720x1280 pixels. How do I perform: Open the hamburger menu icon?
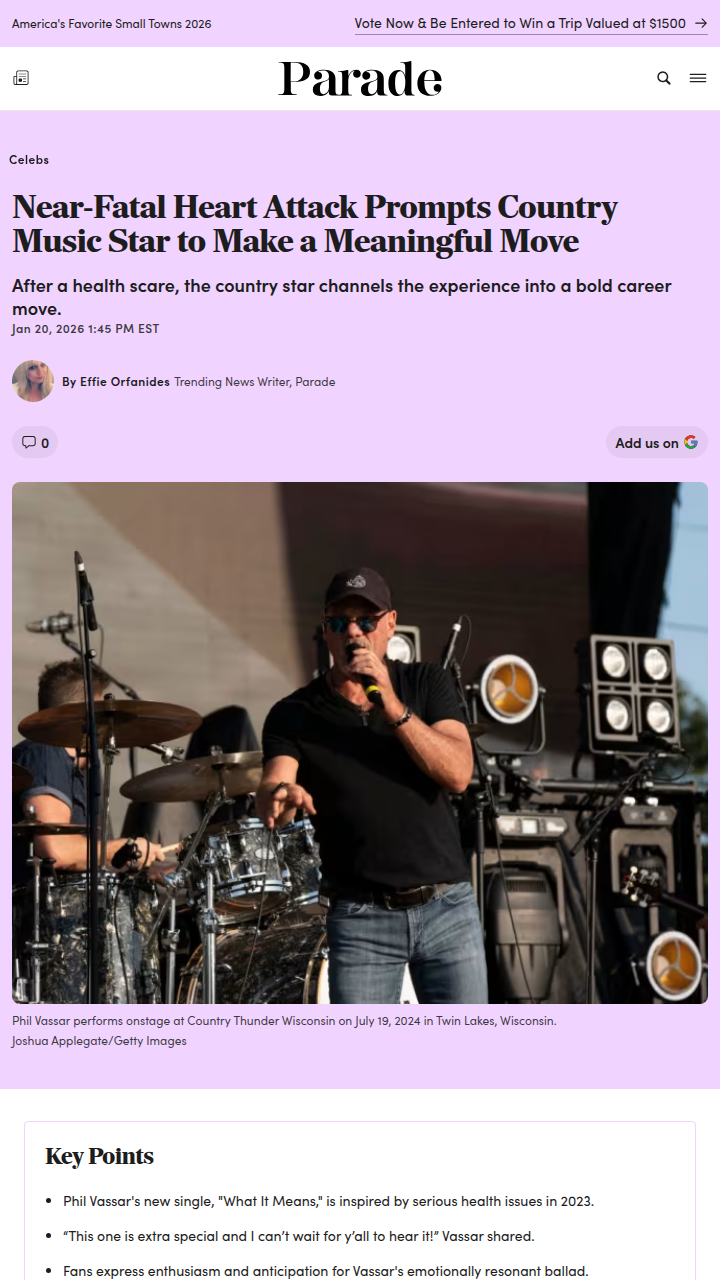(698, 78)
